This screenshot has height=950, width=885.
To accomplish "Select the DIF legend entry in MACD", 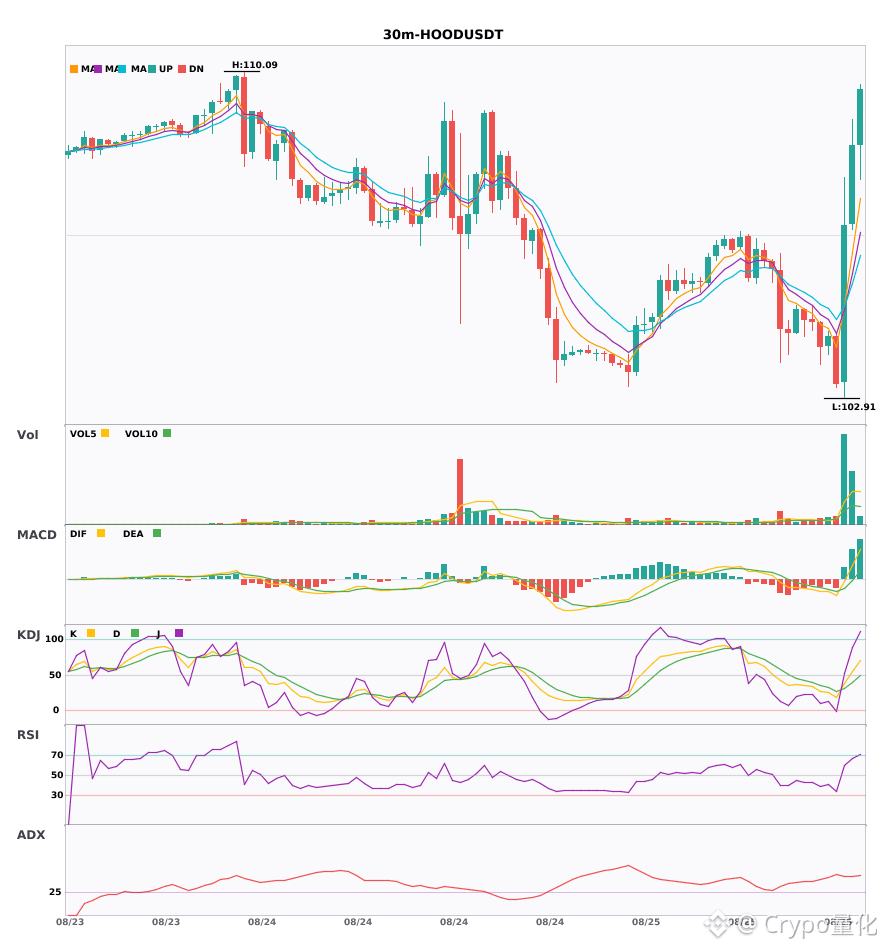I will pos(87,534).
